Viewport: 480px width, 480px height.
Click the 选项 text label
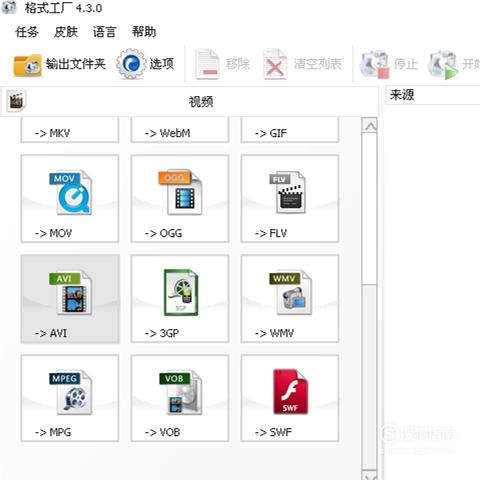point(162,64)
